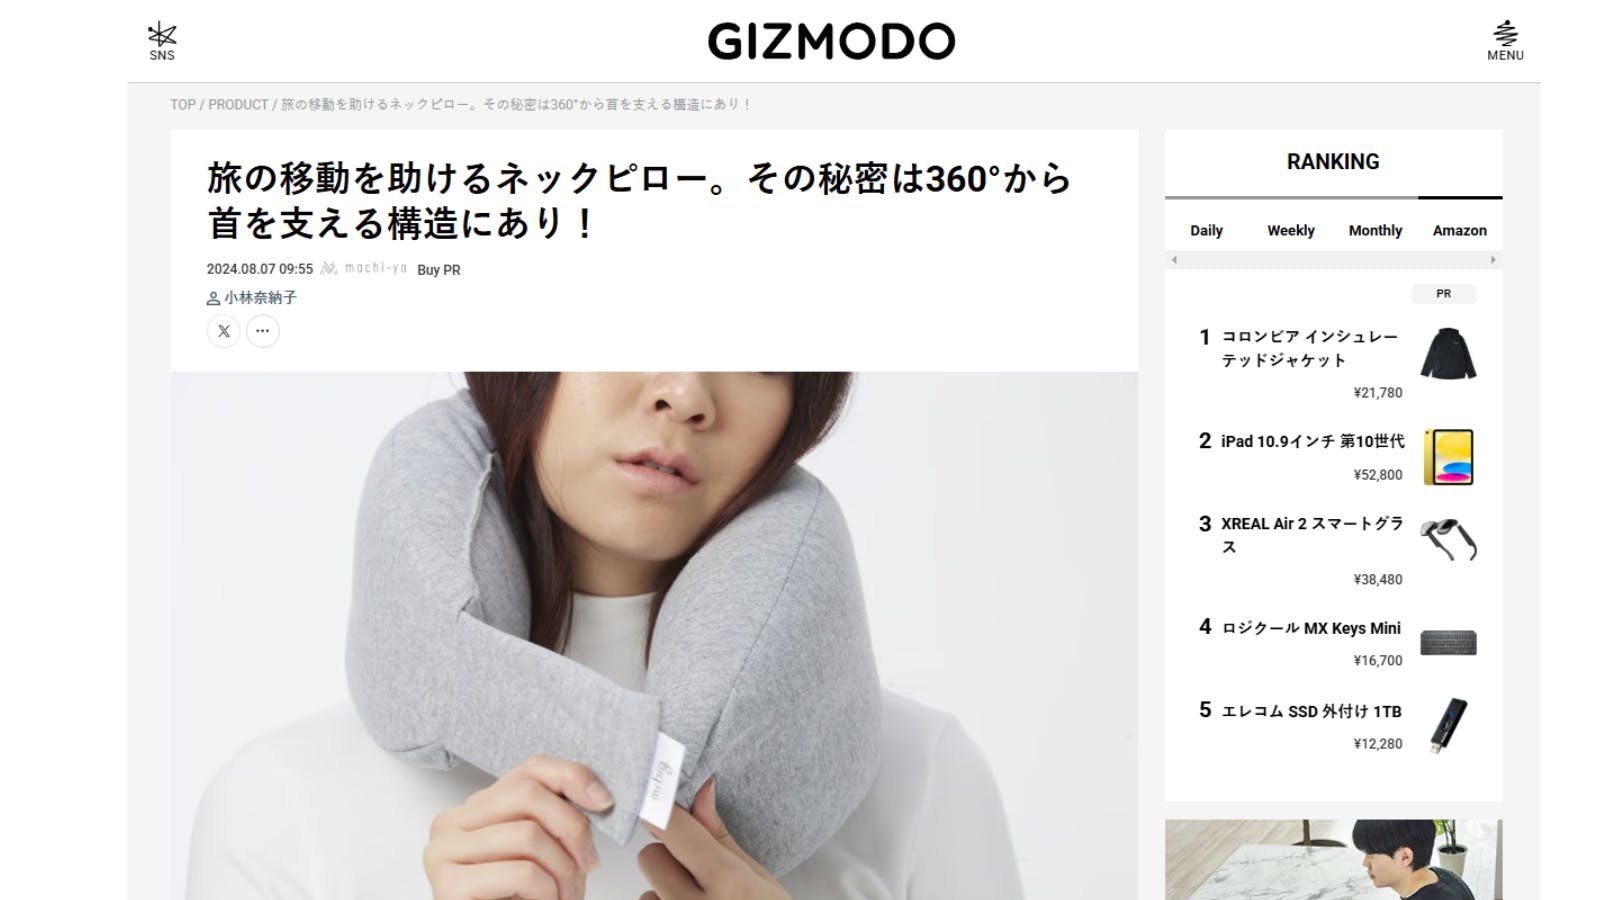Open the PRODUCT breadcrumb link

click(238, 104)
